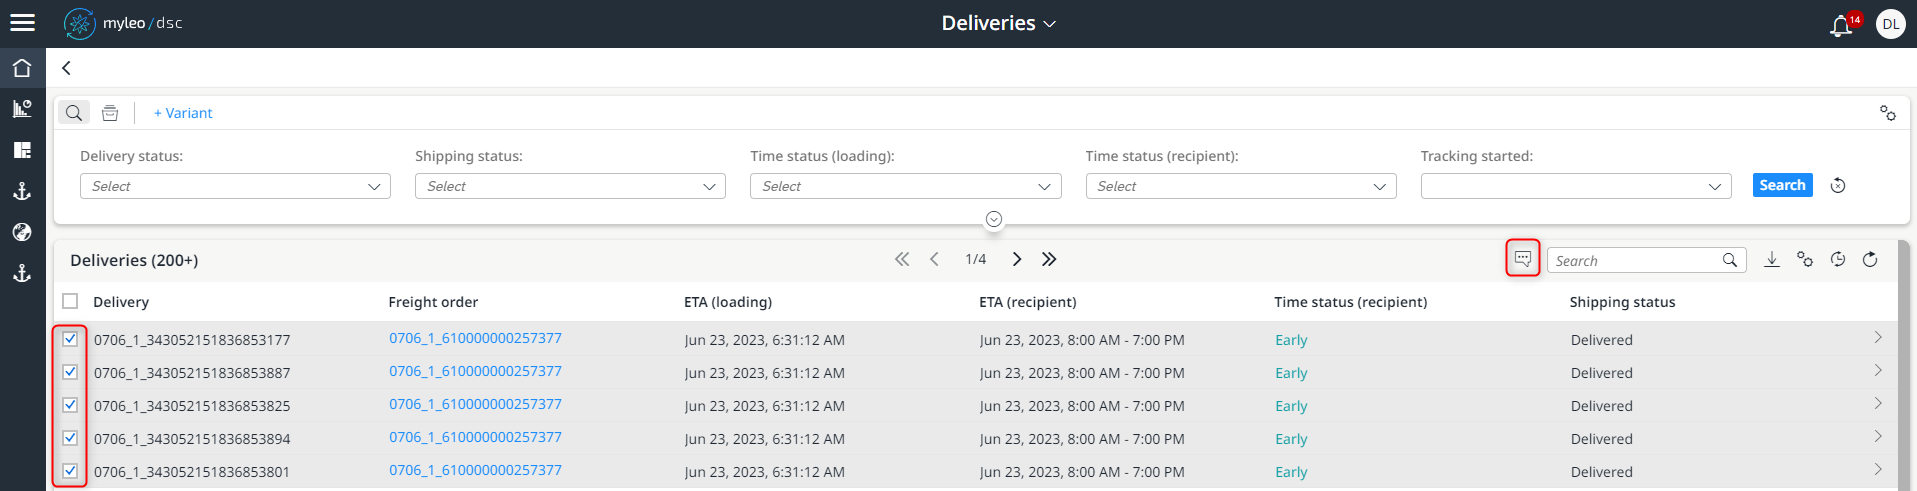Image resolution: width=1917 pixels, height=491 pixels.
Task: Toggle the select-all Delivery header checkbox
Action: pyautogui.click(x=70, y=301)
